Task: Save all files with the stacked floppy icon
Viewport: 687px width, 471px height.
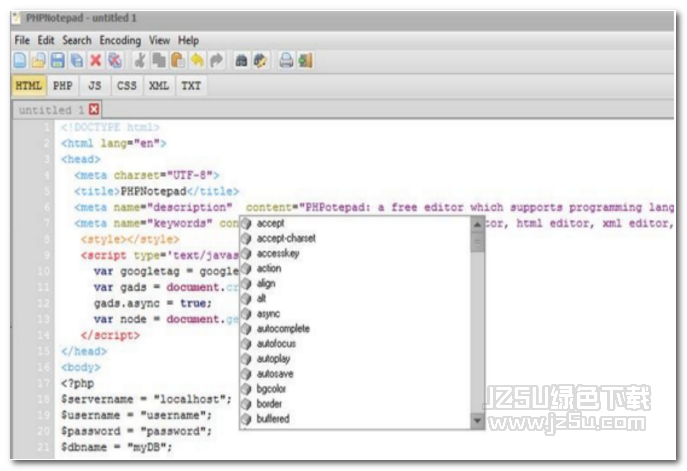Action: [77, 60]
